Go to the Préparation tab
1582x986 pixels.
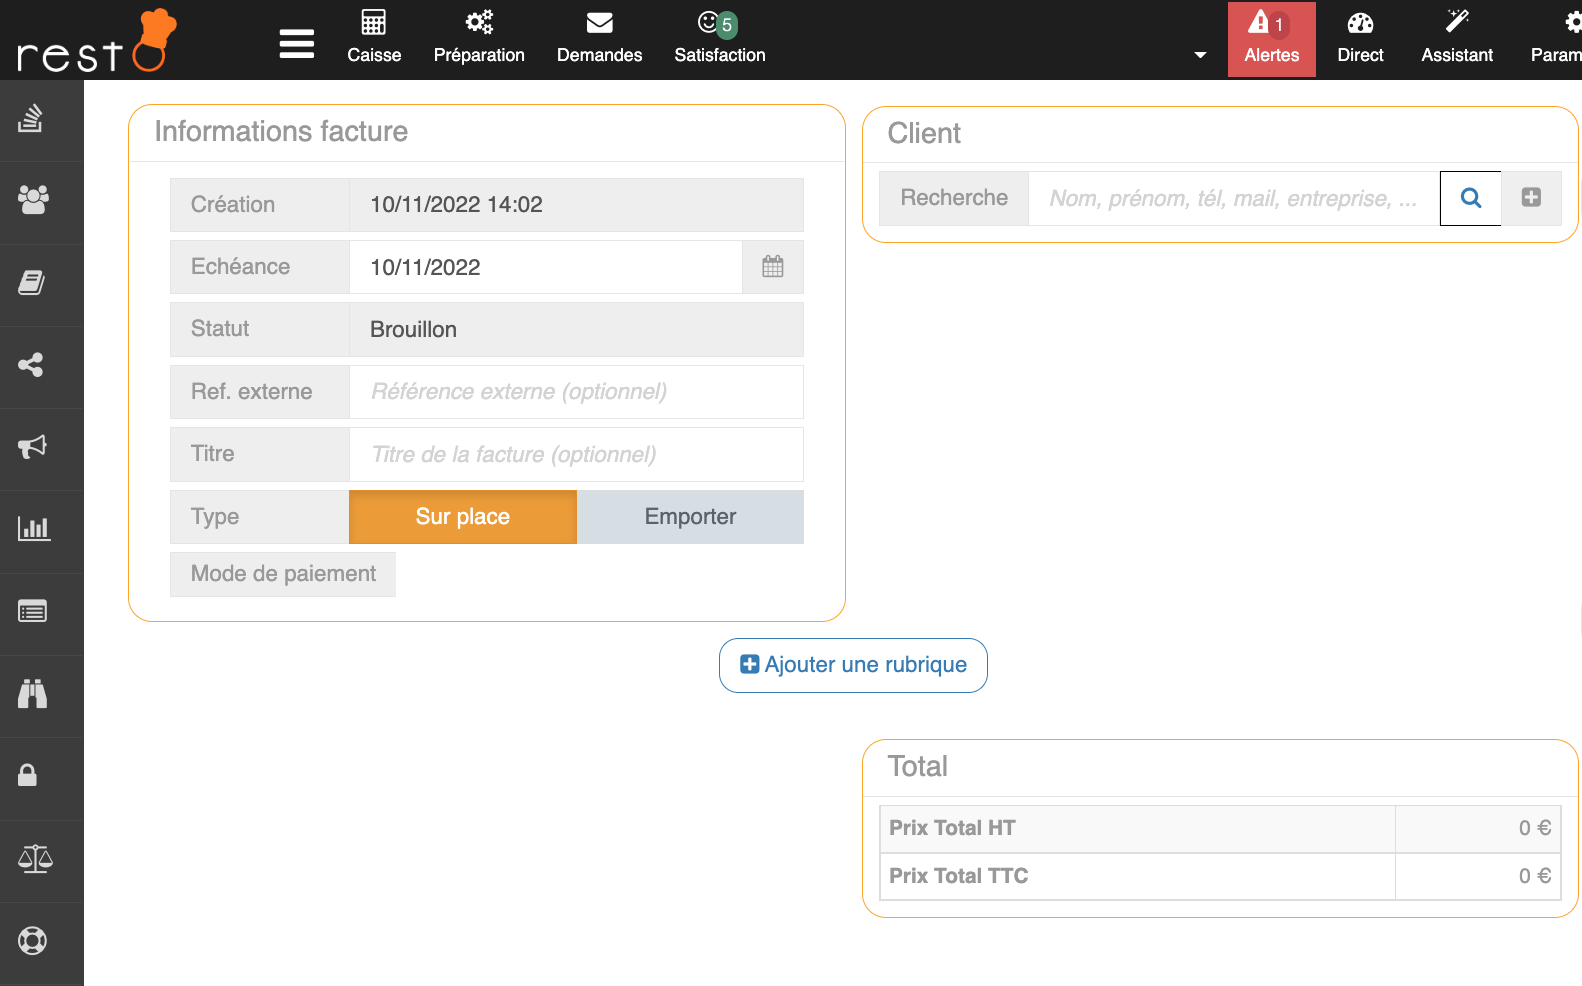click(x=479, y=39)
